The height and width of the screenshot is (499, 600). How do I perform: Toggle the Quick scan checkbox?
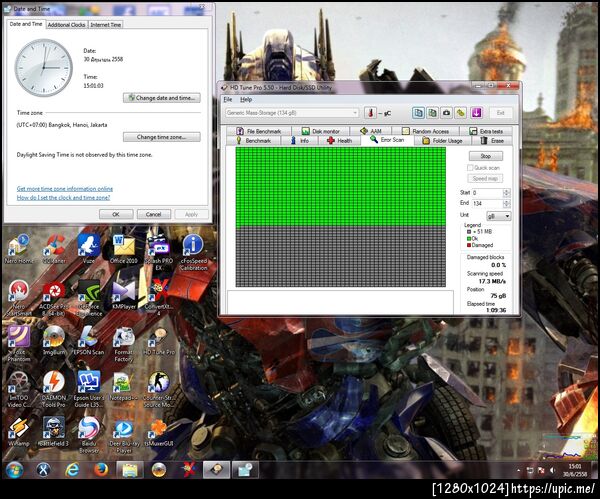470,168
